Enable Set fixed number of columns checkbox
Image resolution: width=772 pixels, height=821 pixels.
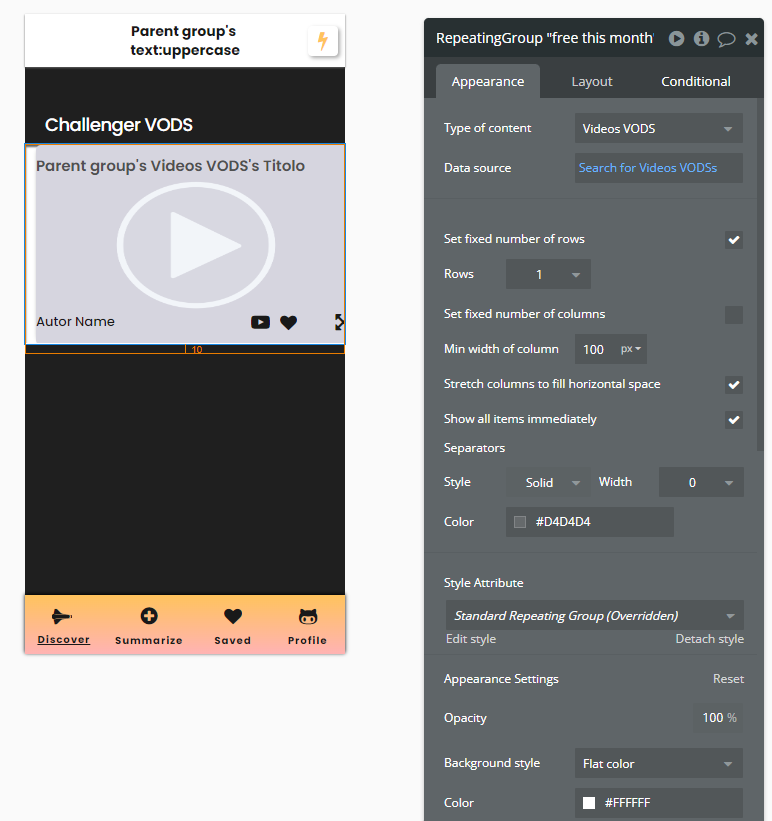point(734,315)
